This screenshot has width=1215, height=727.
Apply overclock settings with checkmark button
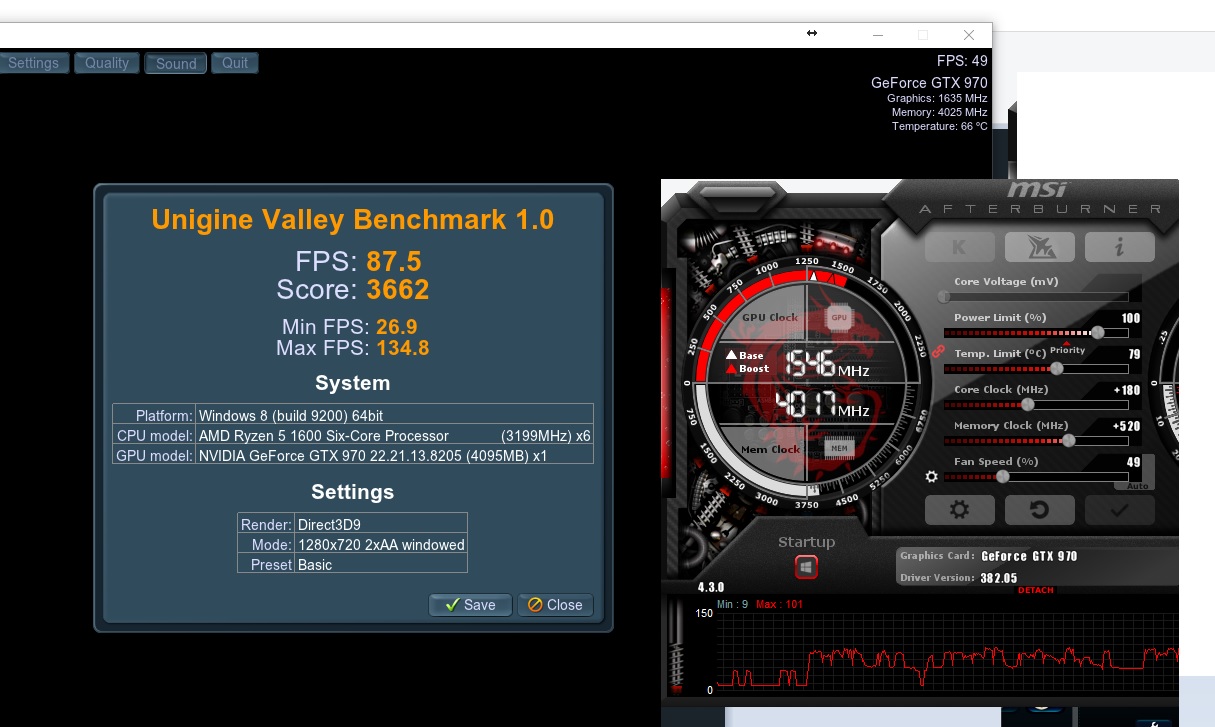pos(1119,510)
